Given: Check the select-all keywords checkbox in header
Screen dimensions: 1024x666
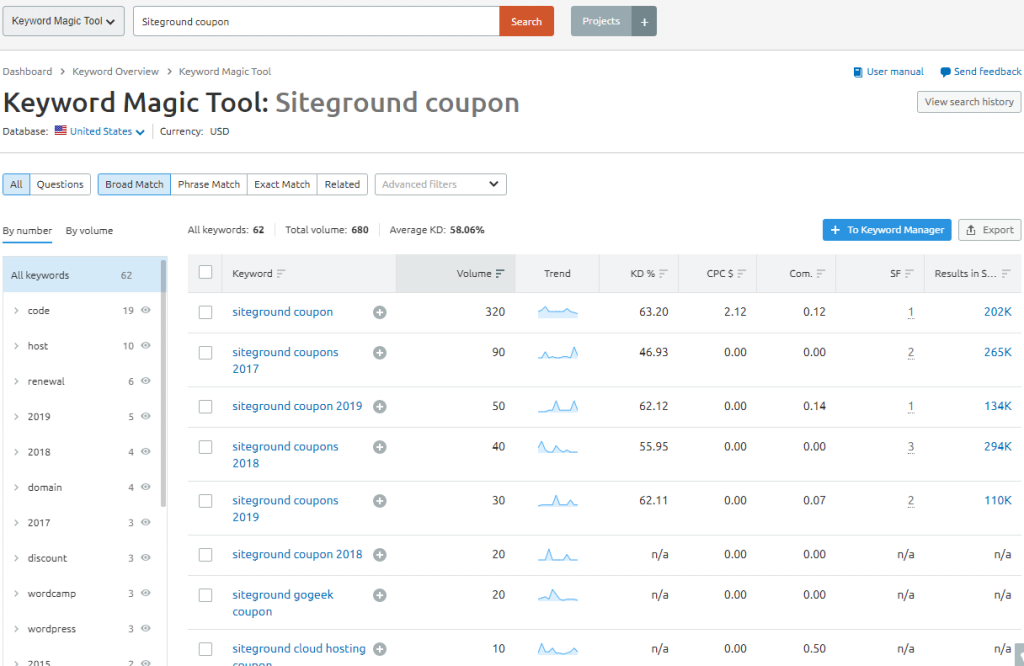Looking at the screenshot, I should coord(205,272).
